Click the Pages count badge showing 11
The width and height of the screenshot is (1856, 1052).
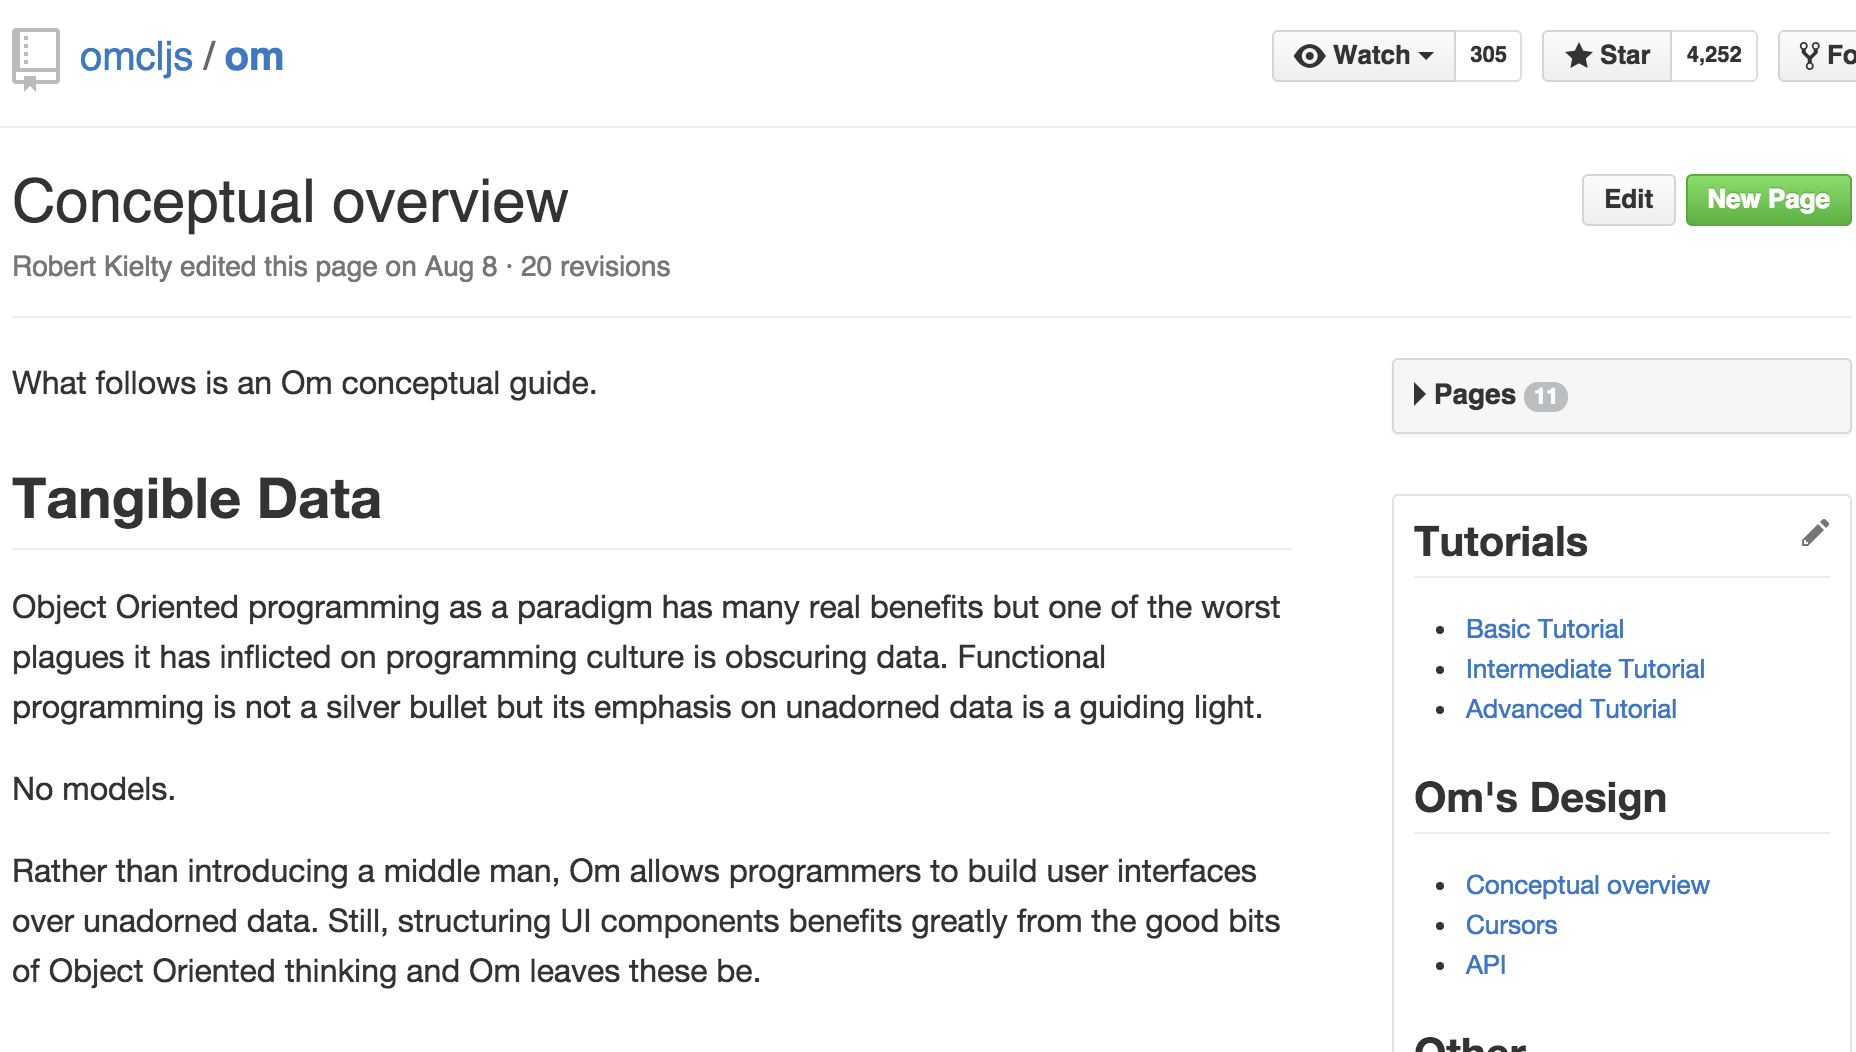coord(1546,396)
